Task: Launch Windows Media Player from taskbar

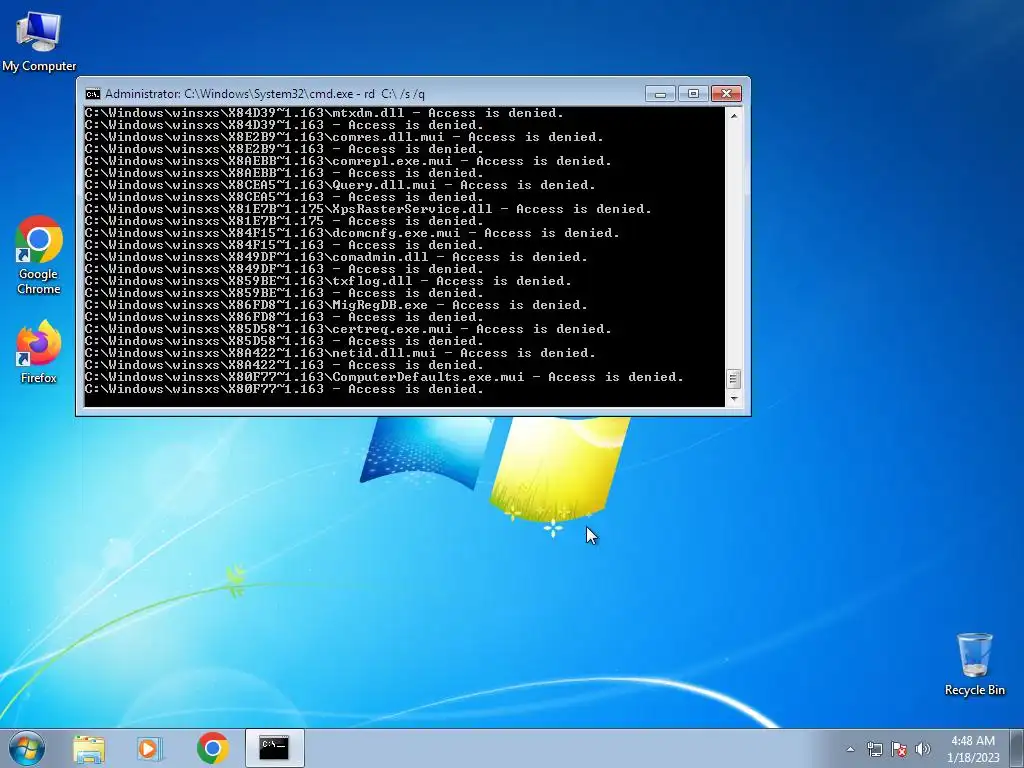Action: pos(150,749)
